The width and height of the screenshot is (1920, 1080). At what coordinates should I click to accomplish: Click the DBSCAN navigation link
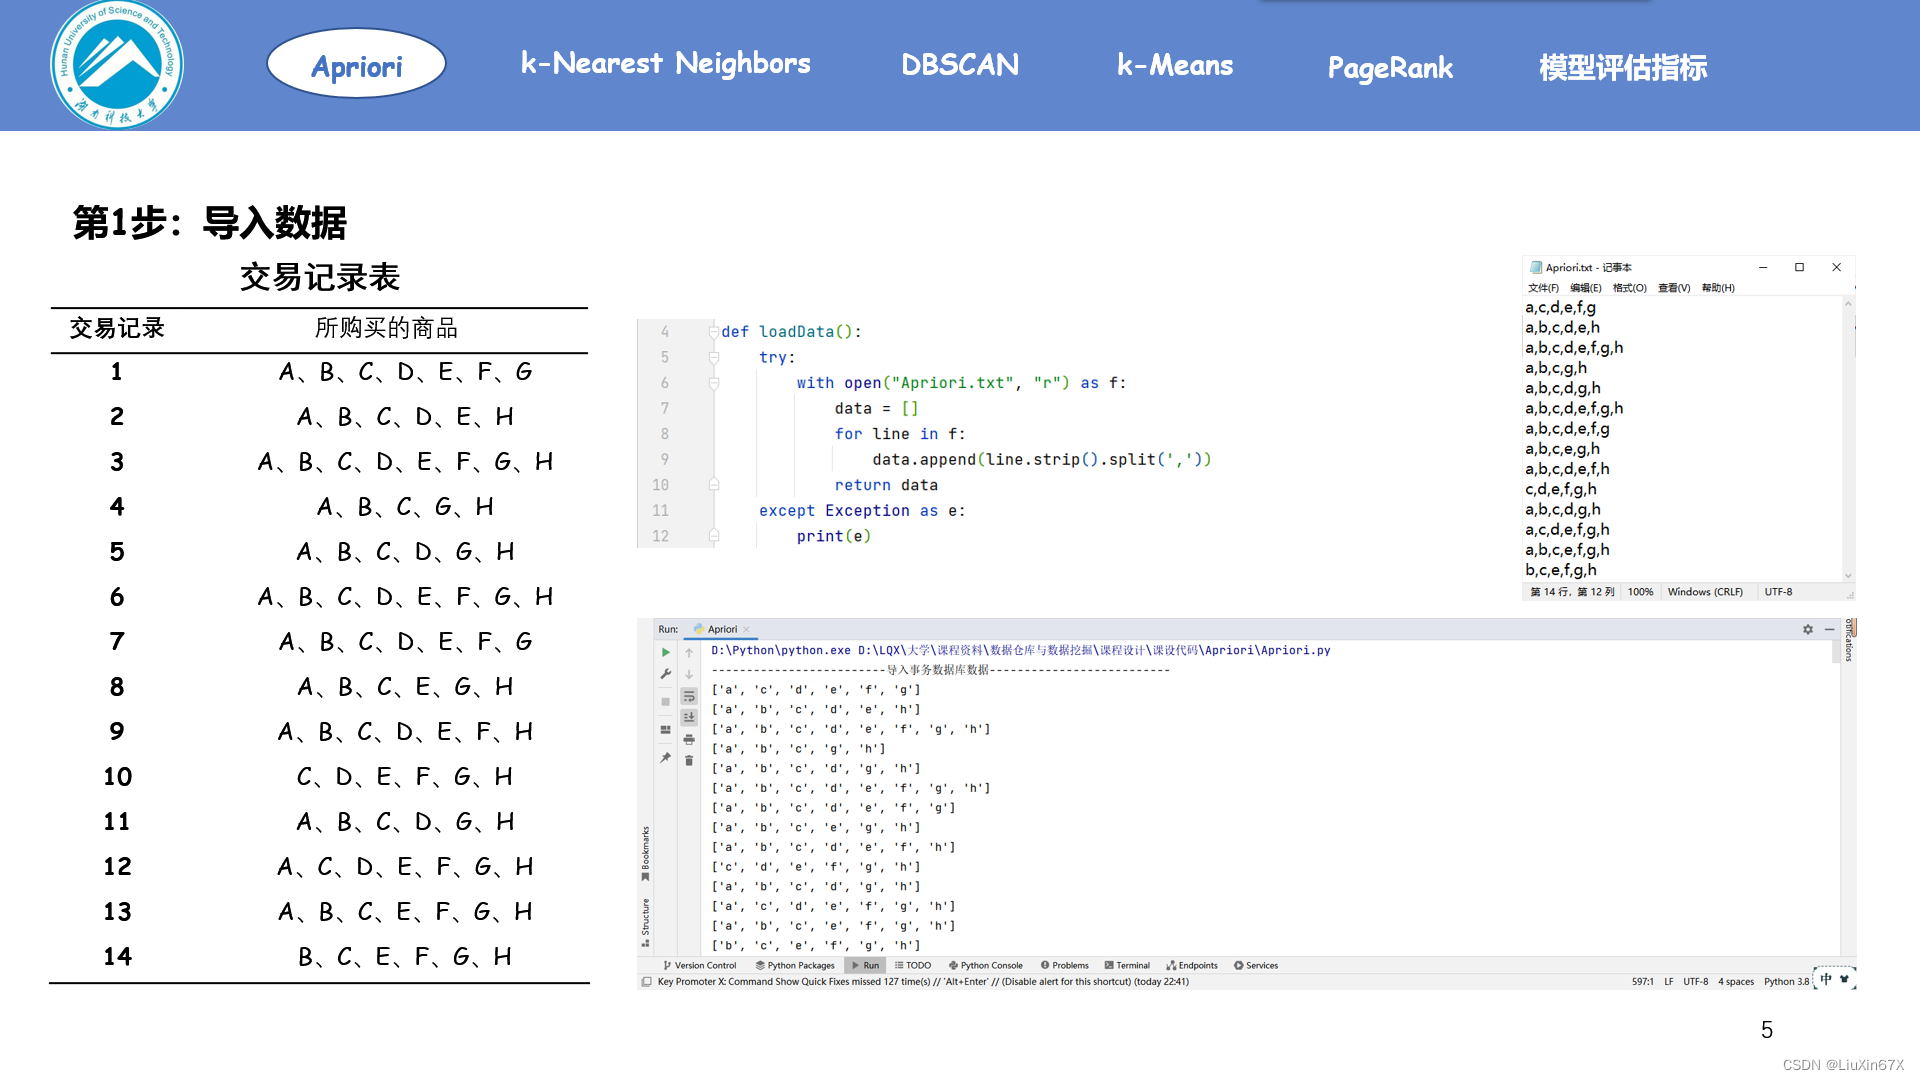tap(960, 66)
